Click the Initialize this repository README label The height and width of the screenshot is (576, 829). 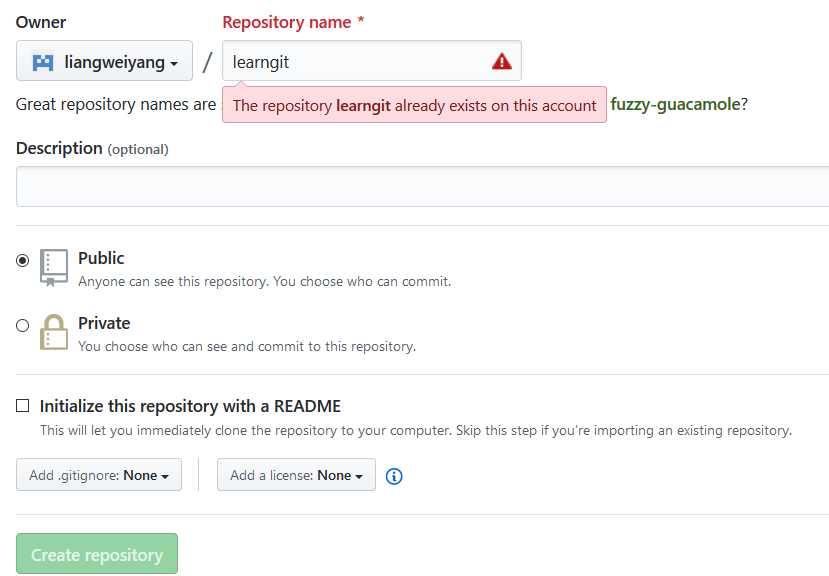[190, 406]
